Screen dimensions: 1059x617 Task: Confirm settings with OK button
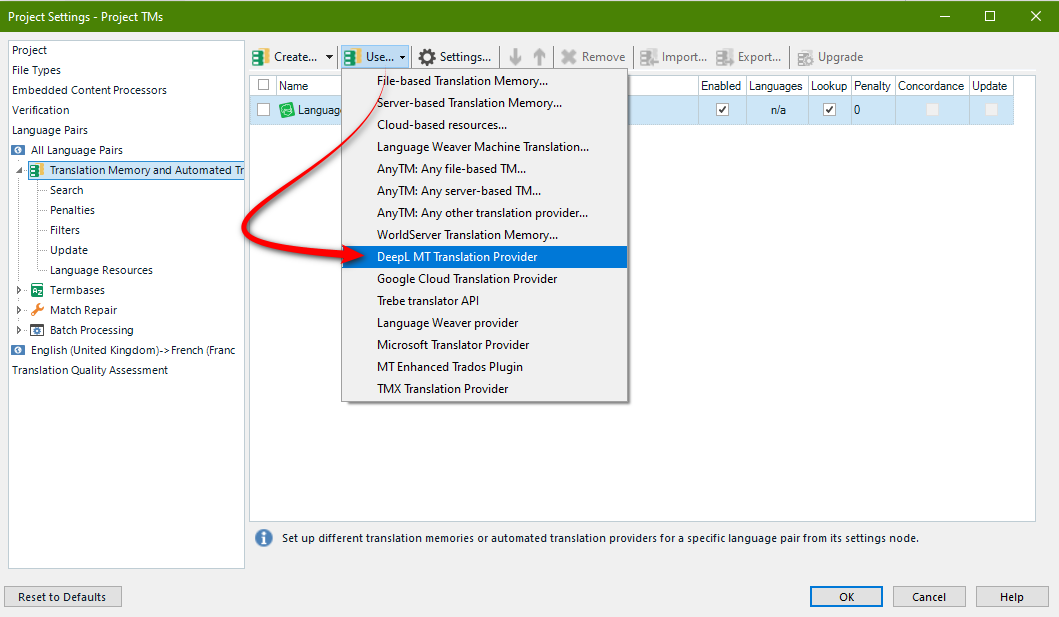(x=846, y=597)
